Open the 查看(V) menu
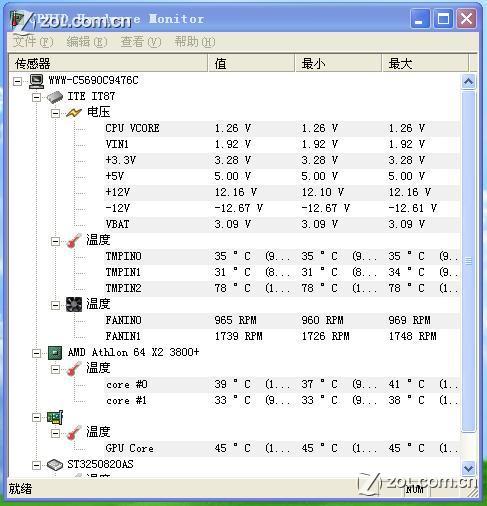Image resolution: width=487 pixels, height=506 pixels. tap(141, 42)
